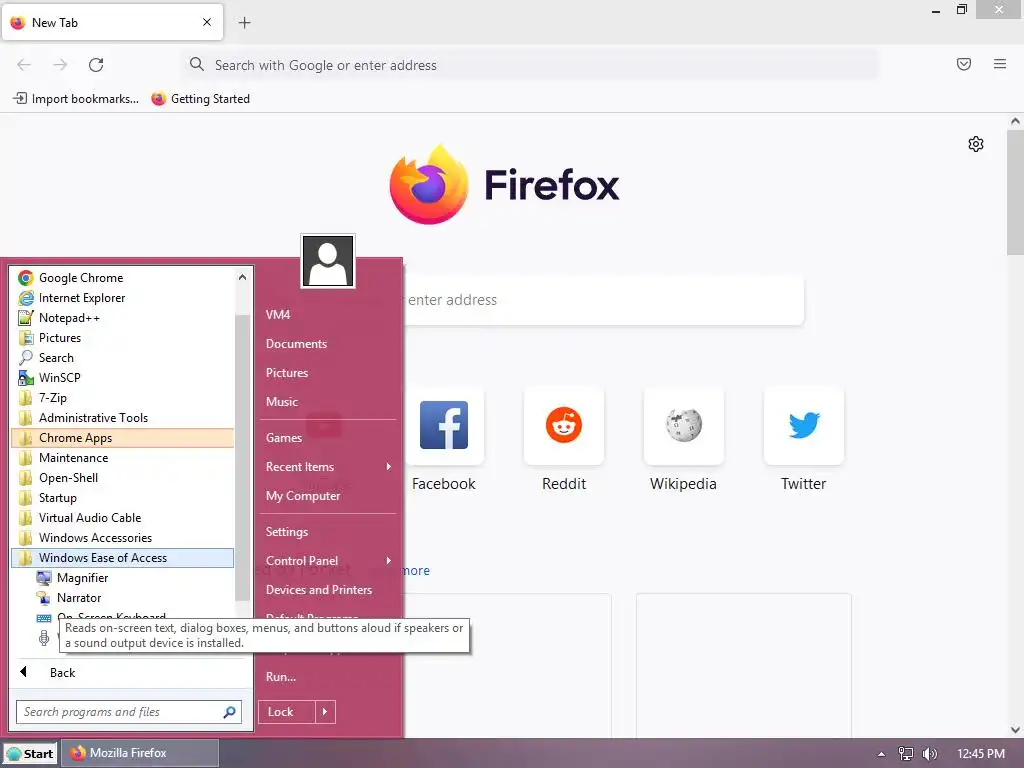Open Getting Started bookmark
This screenshot has height=768, width=1024.
point(200,99)
